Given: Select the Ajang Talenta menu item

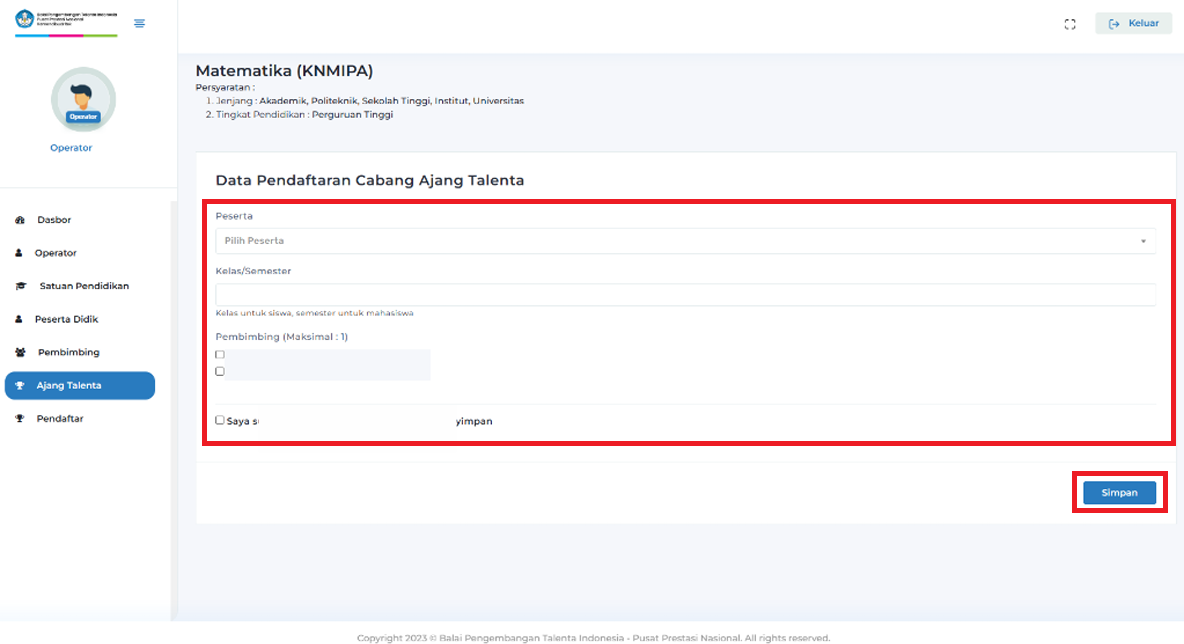Looking at the screenshot, I should (80, 386).
